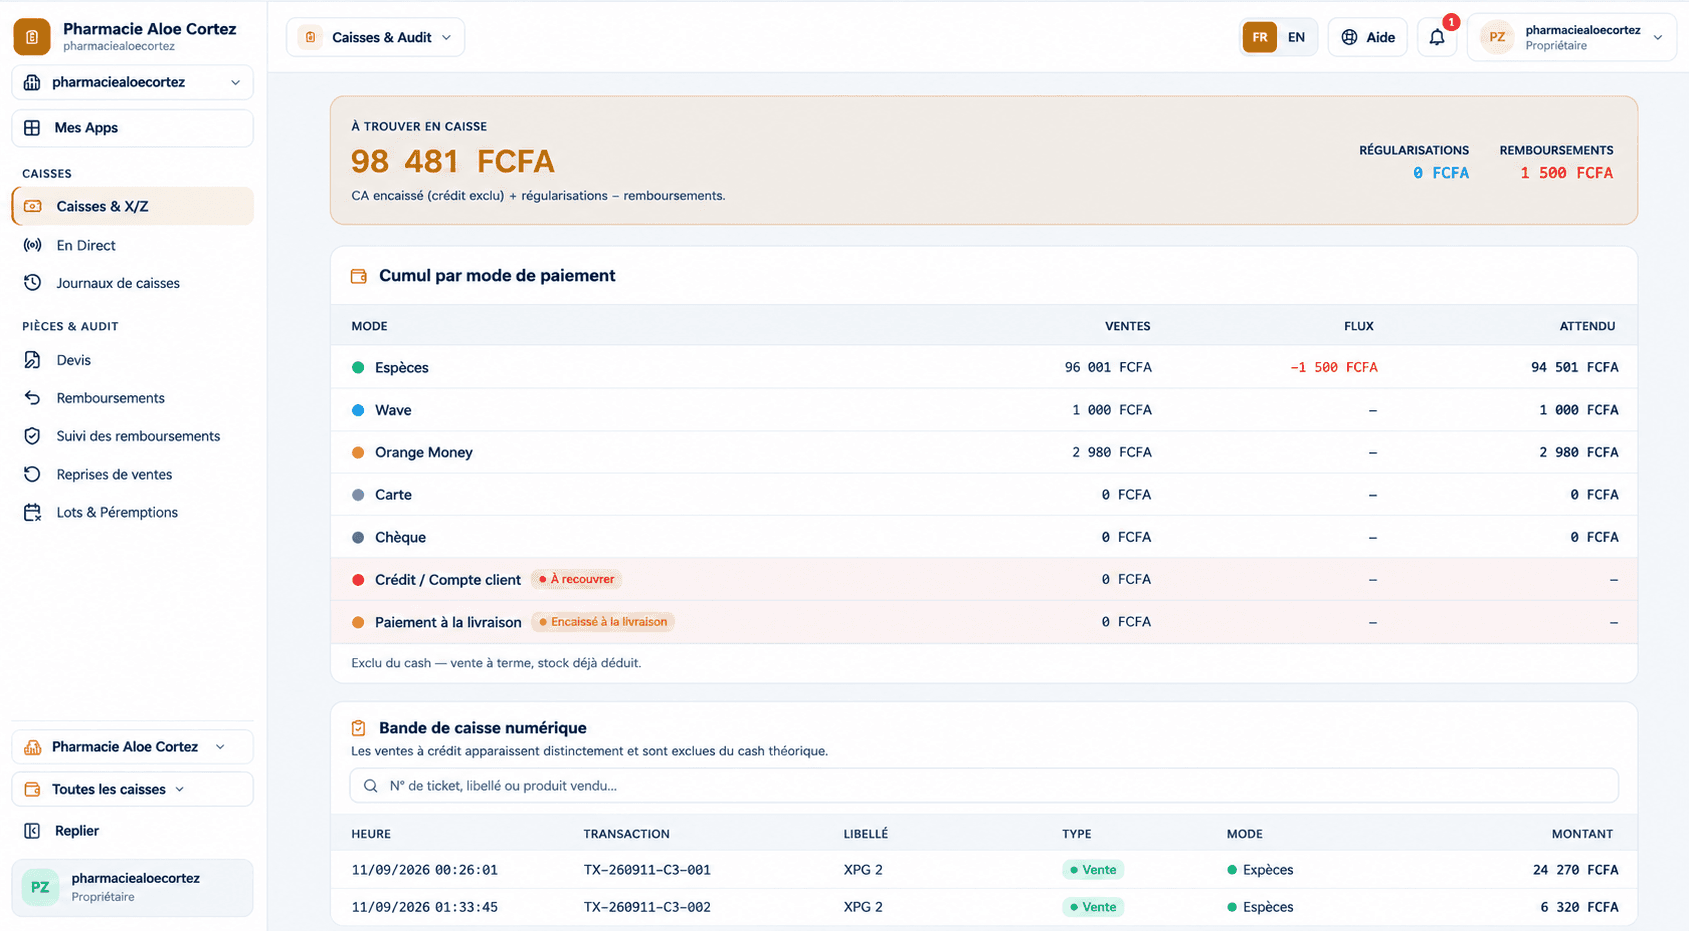Click the sidebar pharmaciealoecortez profile card
Viewport: 1689px width, 931px height.
(x=132, y=887)
